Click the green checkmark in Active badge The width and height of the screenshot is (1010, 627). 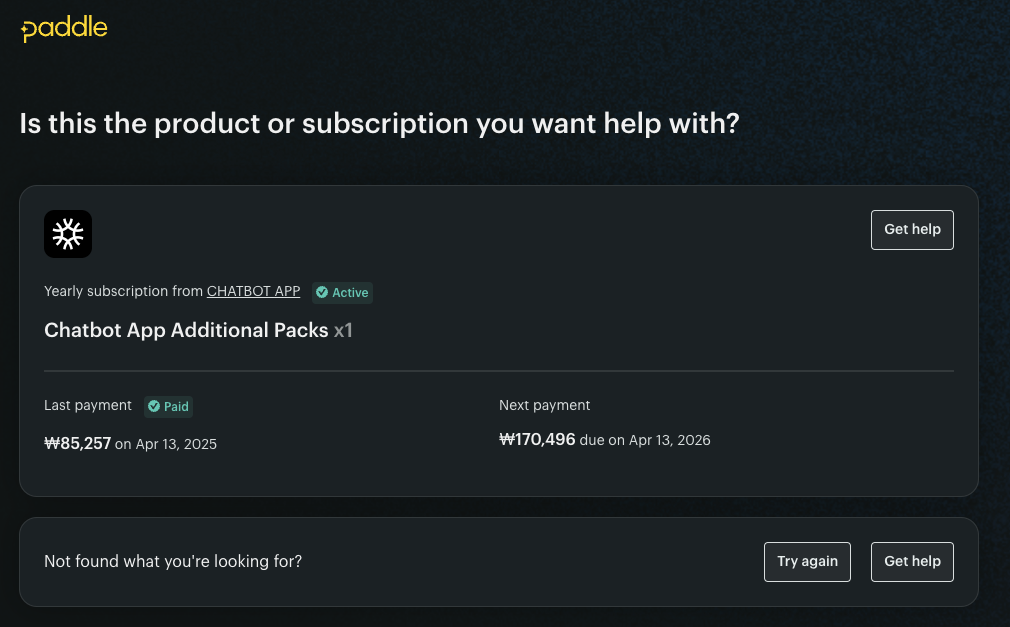pyautogui.click(x=322, y=292)
